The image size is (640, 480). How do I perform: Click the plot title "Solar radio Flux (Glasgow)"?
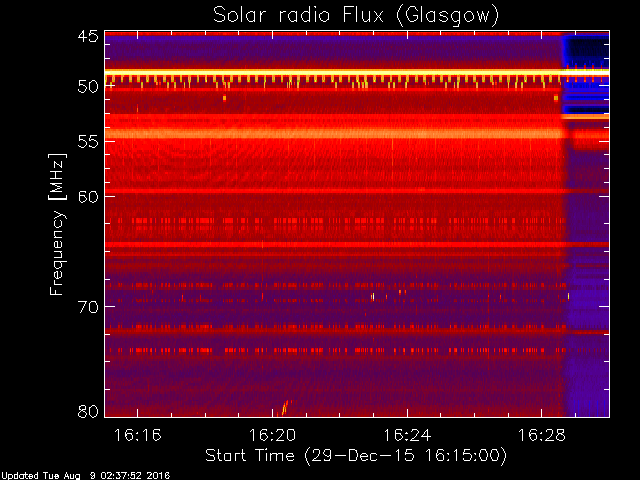(x=356, y=16)
